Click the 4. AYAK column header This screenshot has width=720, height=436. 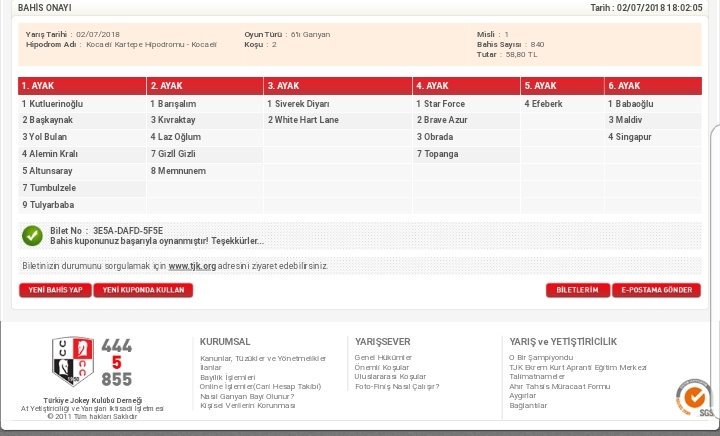point(467,86)
